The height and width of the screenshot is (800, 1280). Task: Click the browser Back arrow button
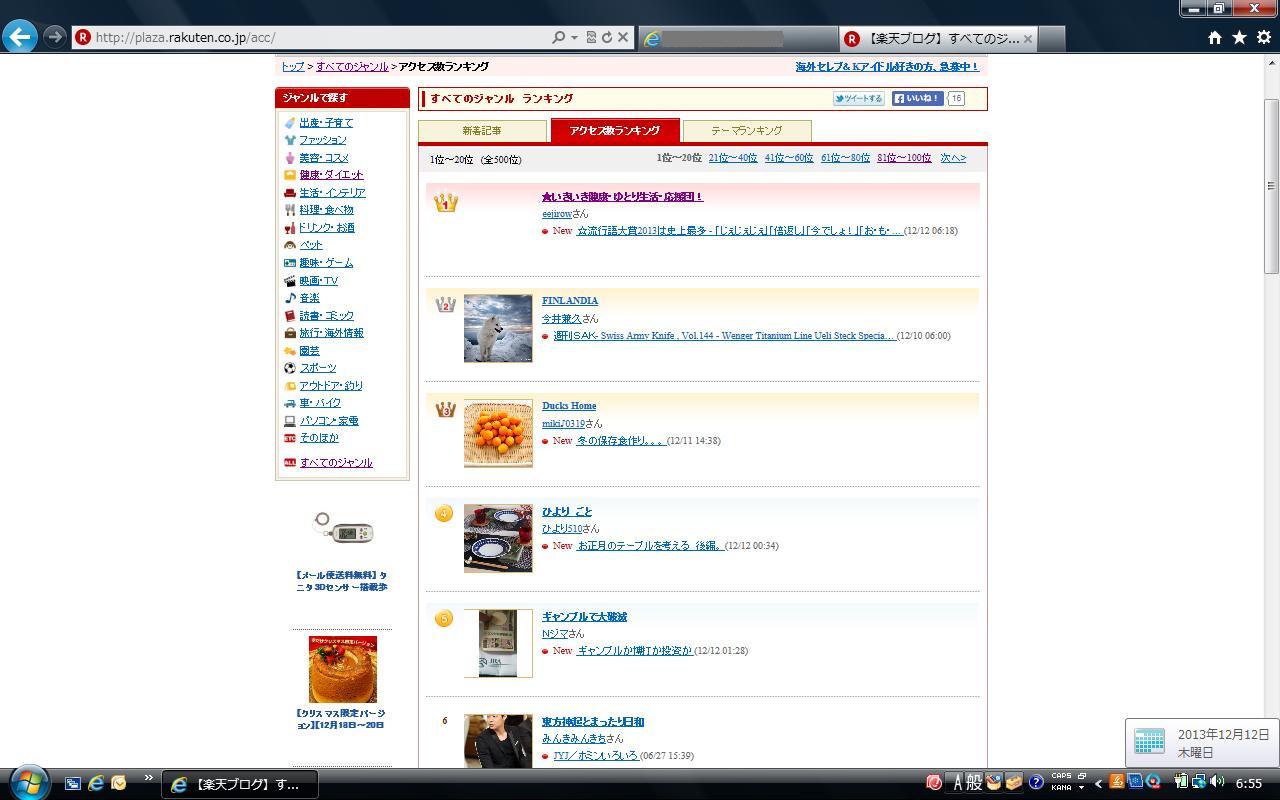20,37
